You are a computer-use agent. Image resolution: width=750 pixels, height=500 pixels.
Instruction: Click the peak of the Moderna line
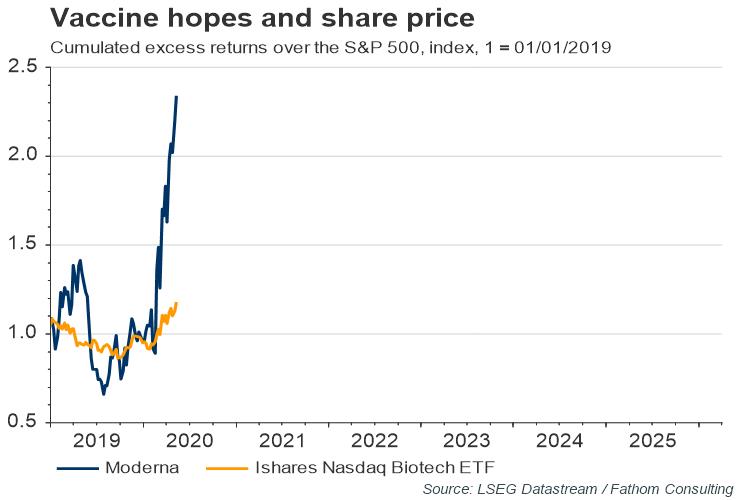pyautogui.click(x=177, y=97)
